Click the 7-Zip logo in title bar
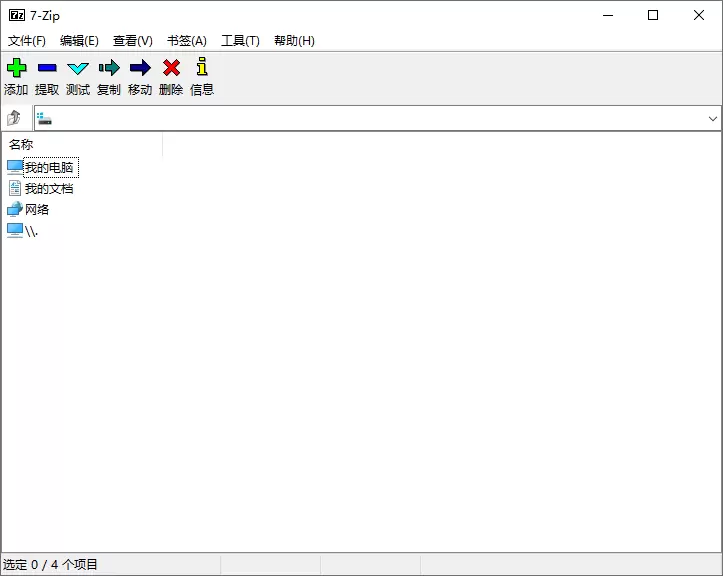The height and width of the screenshot is (576, 723). pos(17,15)
